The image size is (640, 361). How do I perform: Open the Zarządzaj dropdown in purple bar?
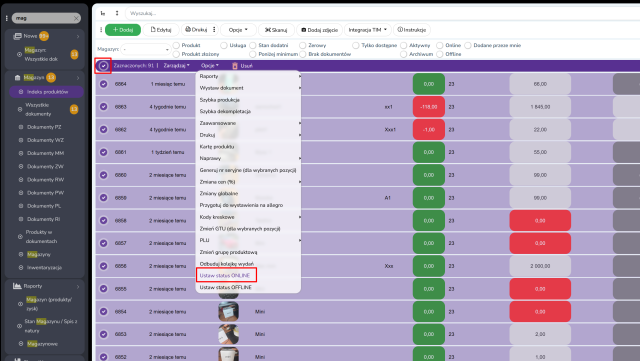[x=177, y=65]
